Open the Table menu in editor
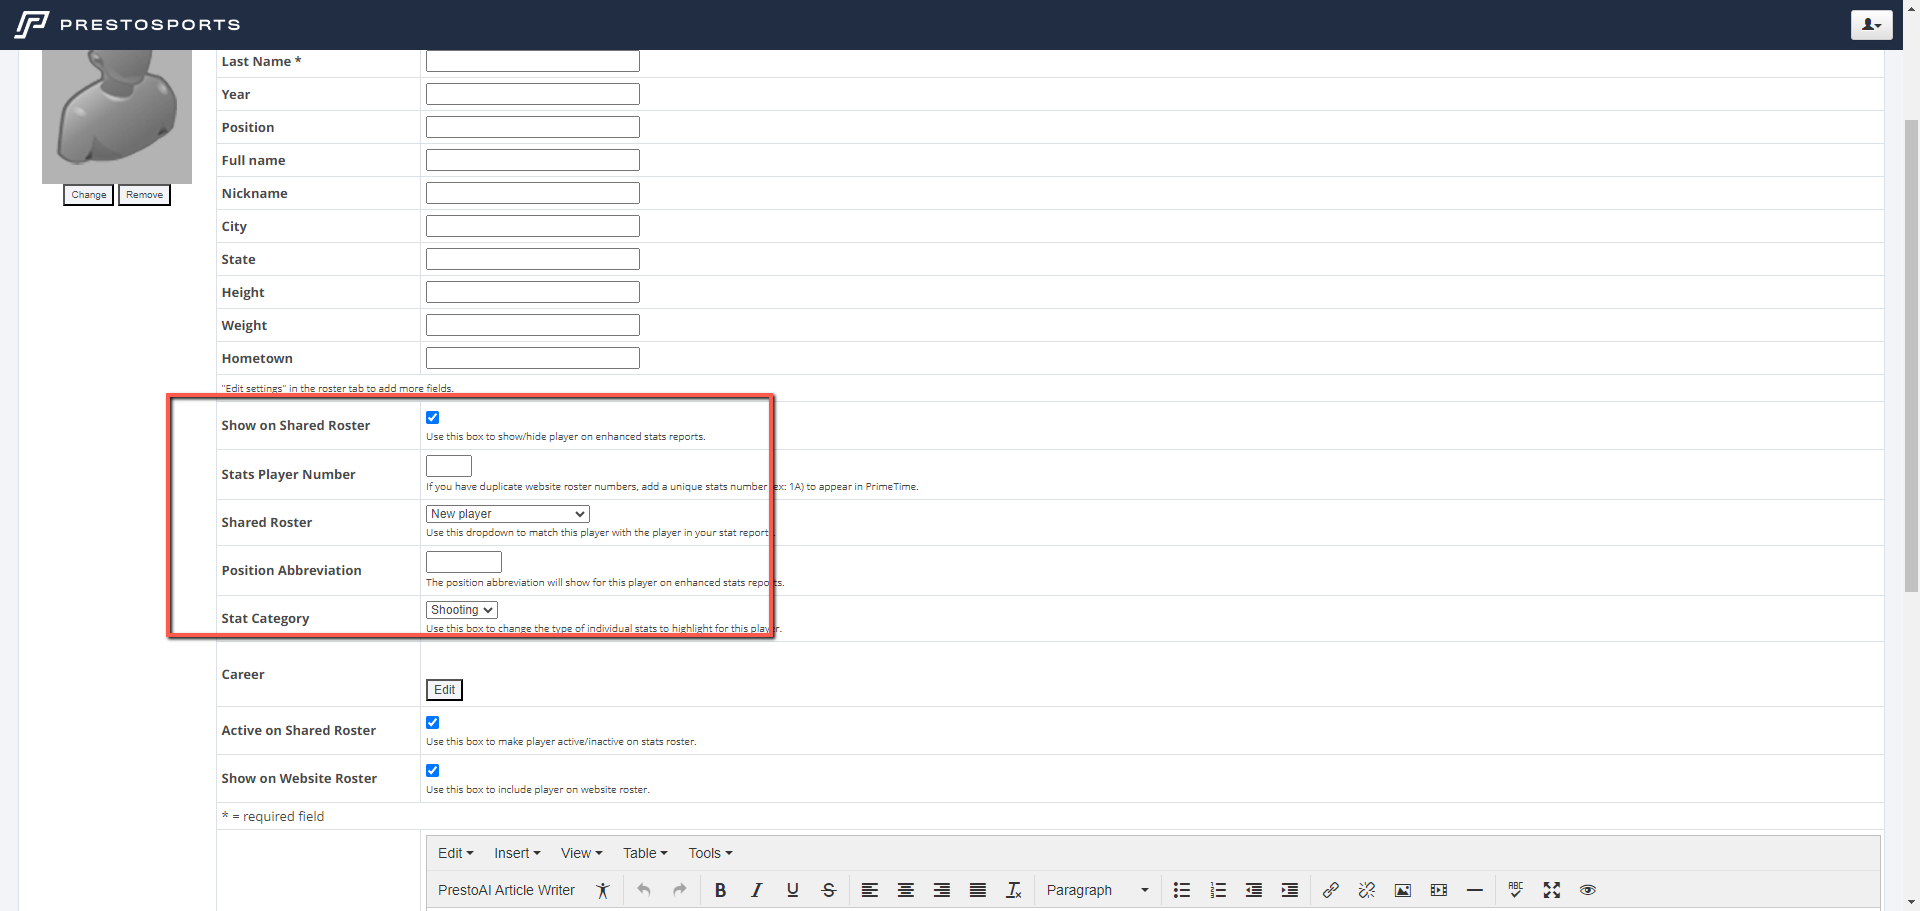The image size is (1920, 911). 644,853
